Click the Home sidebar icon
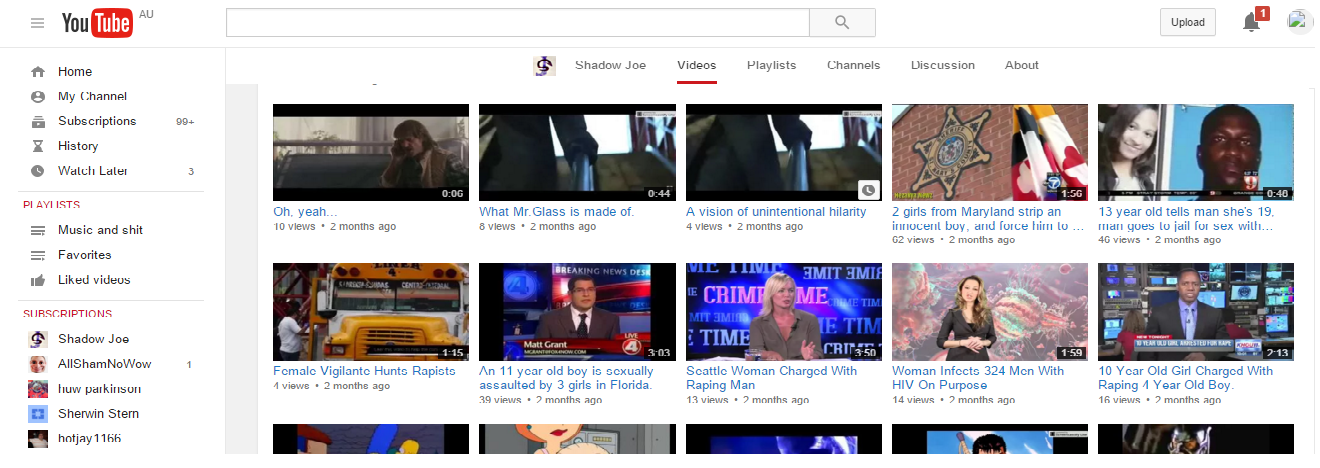 [38, 72]
